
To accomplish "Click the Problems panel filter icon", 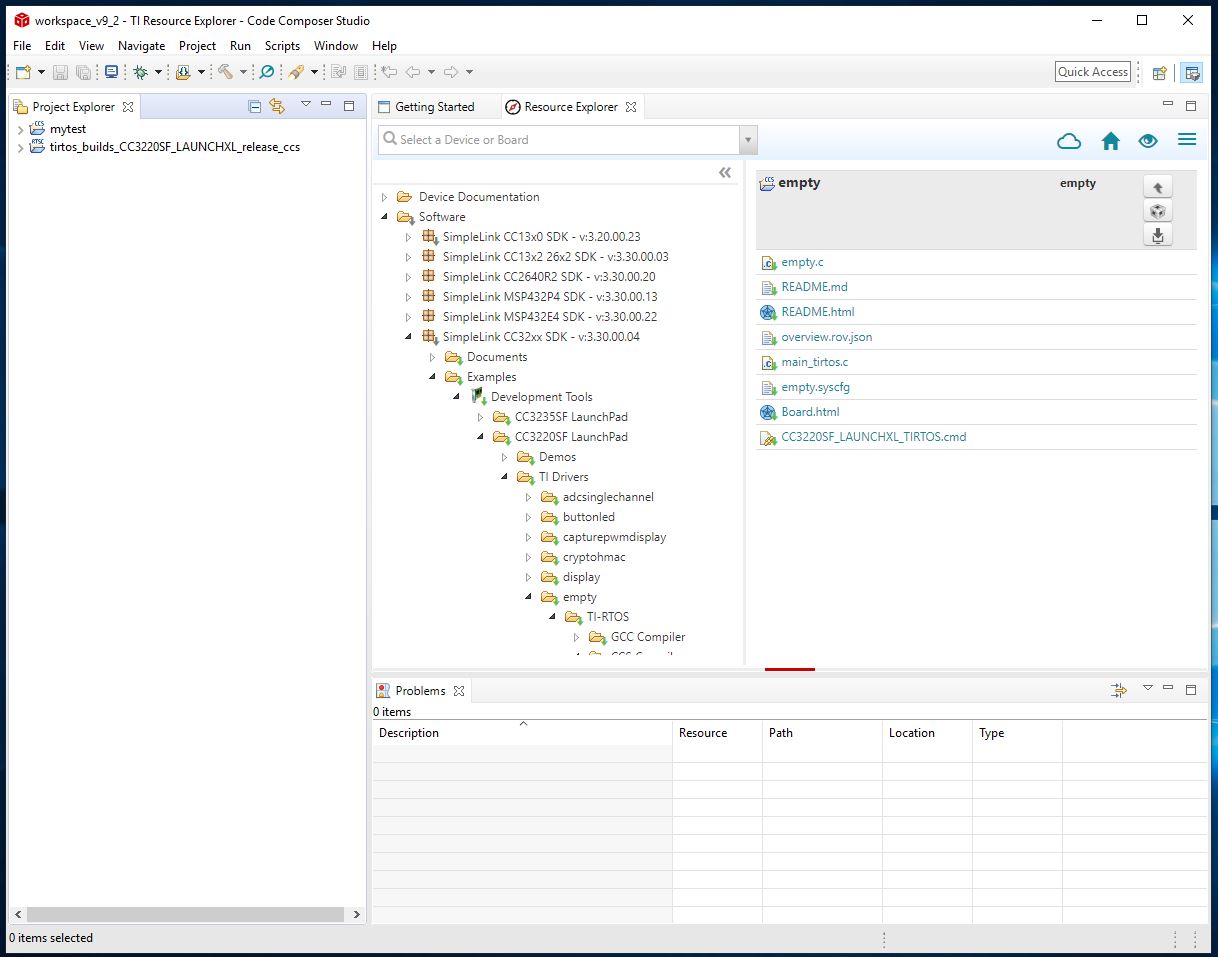I will 1119,690.
